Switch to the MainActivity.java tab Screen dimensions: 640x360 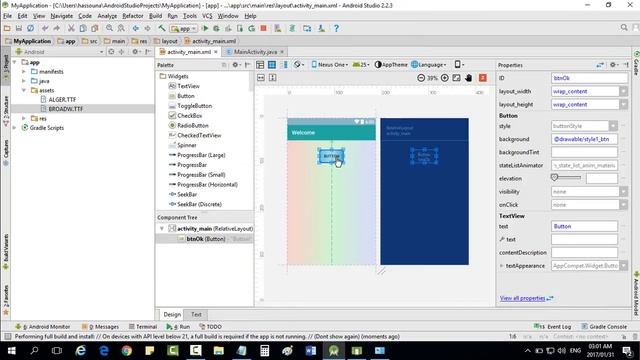pyautogui.click(x=255, y=52)
